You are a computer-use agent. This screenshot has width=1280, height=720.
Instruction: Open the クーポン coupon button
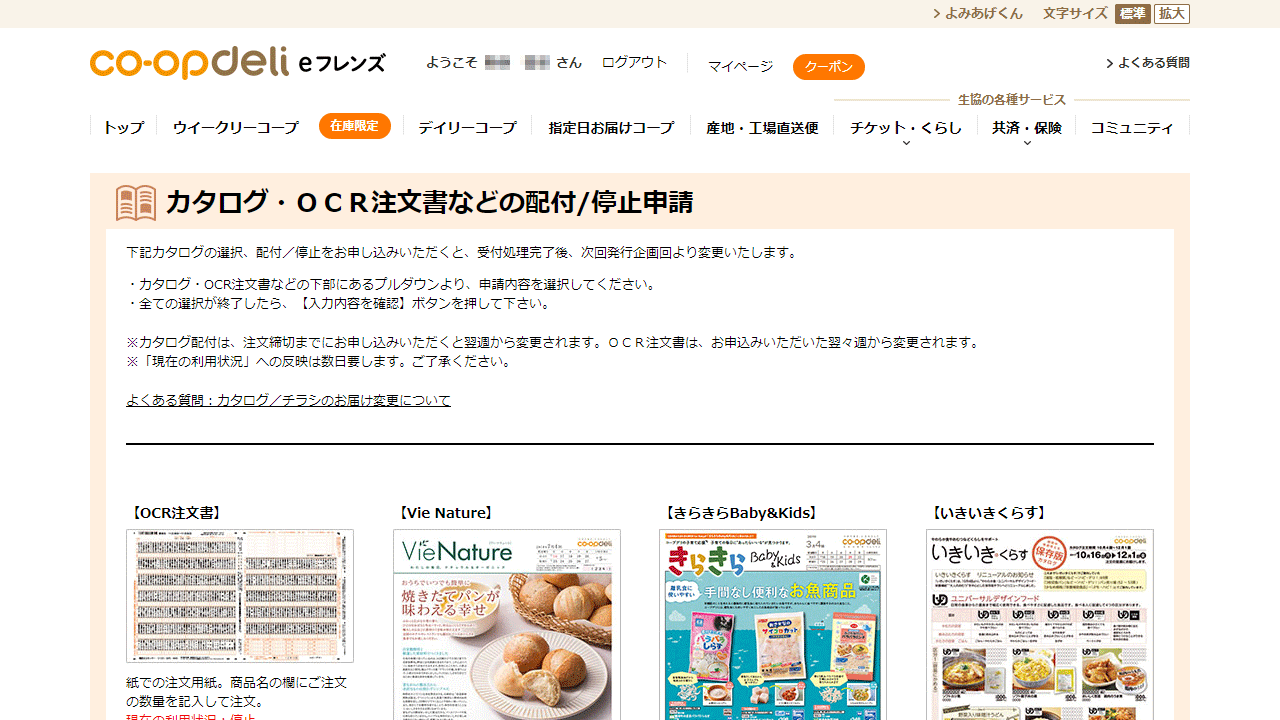tap(829, 67)
